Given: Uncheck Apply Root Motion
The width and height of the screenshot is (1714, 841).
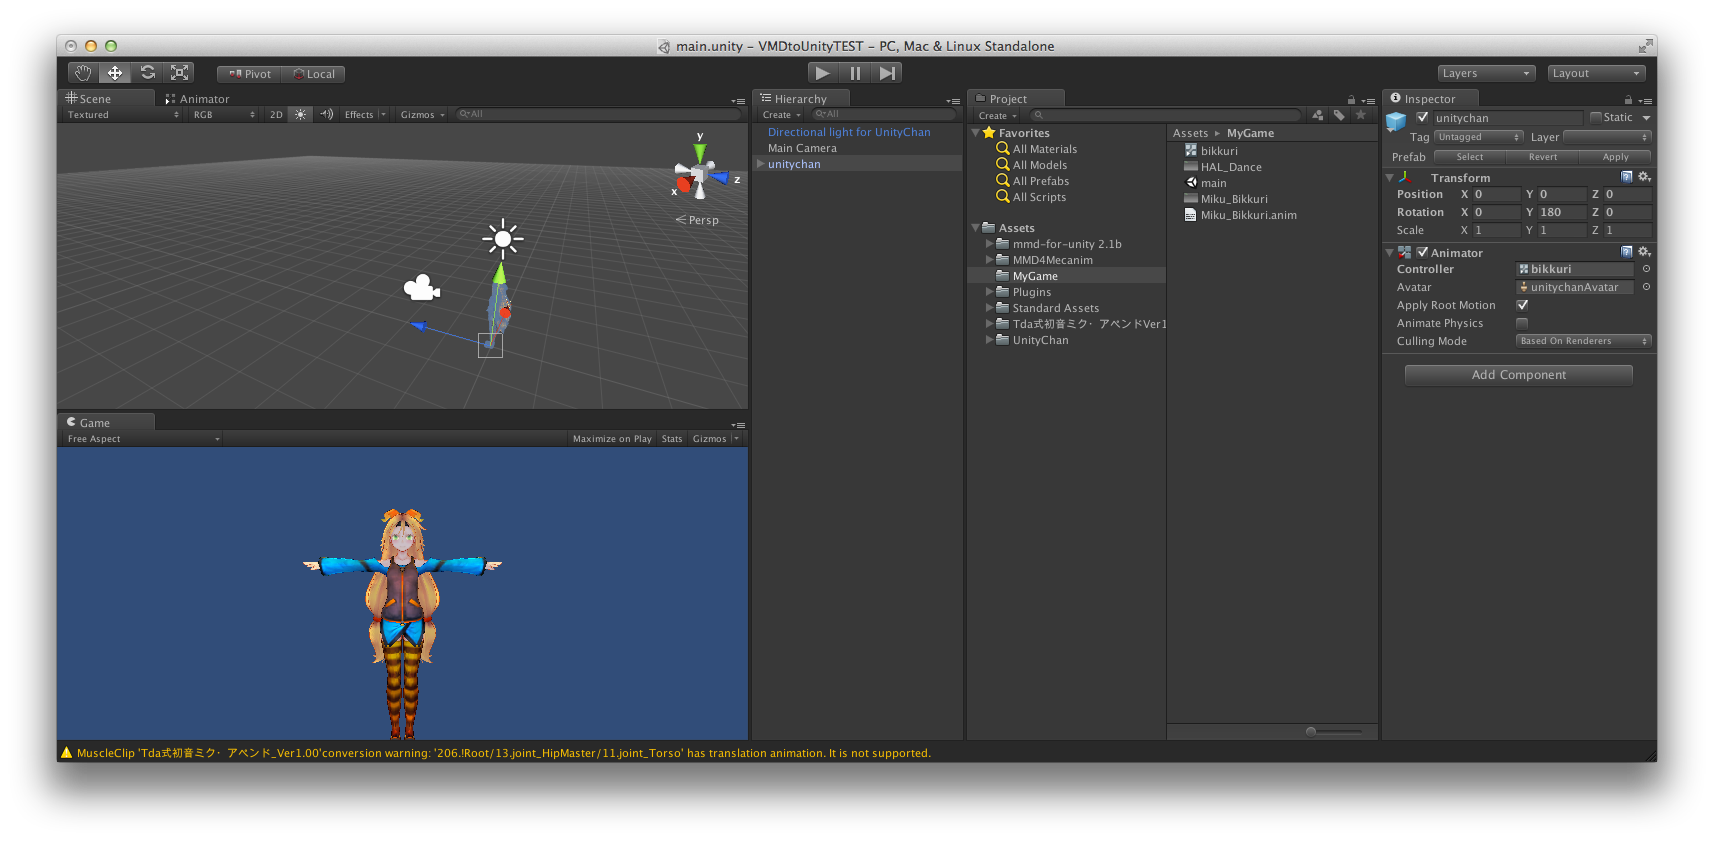Looking at the screenshot, I should tap(1522, 305).
